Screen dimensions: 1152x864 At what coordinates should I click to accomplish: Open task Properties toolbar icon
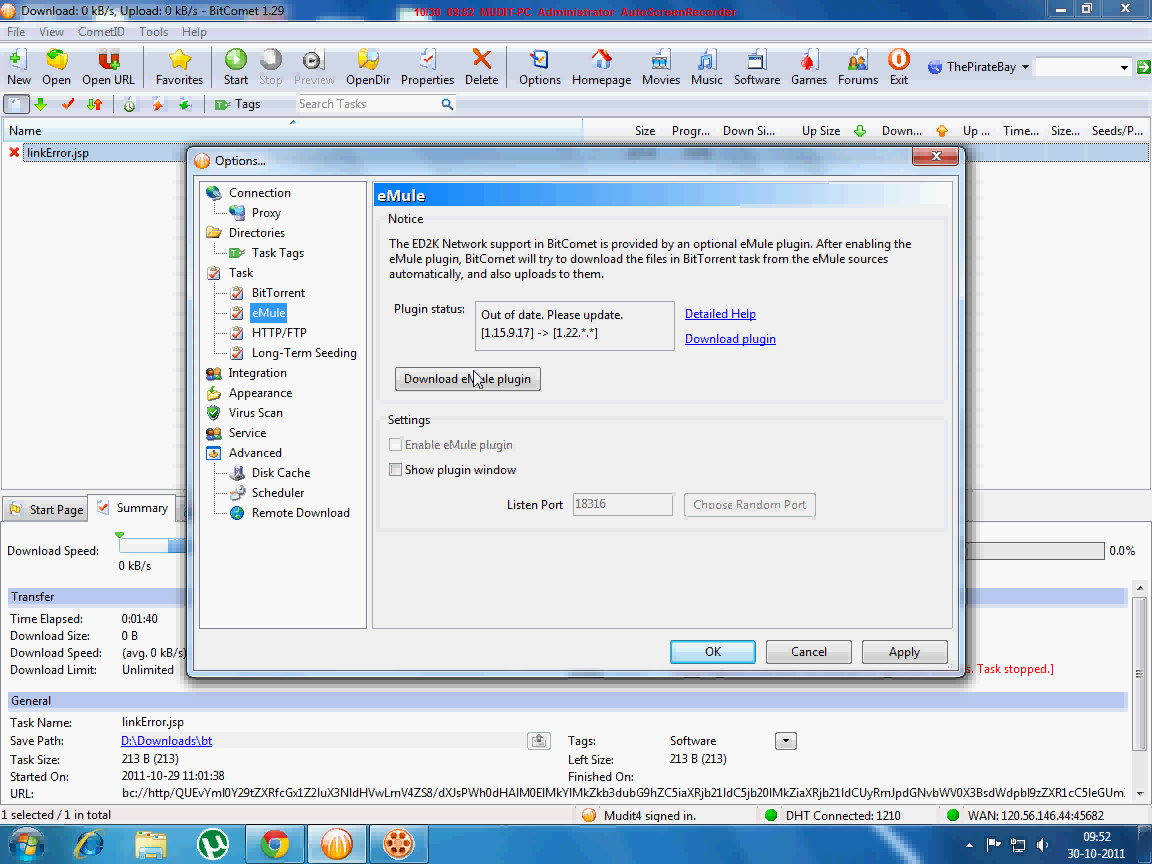pos(428,67)
